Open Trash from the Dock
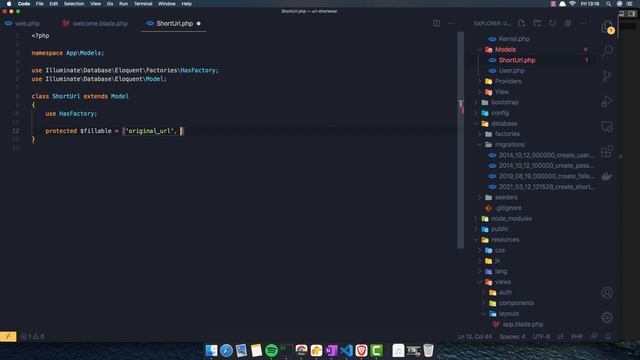The image size is (640, 360). coord(428,350)
